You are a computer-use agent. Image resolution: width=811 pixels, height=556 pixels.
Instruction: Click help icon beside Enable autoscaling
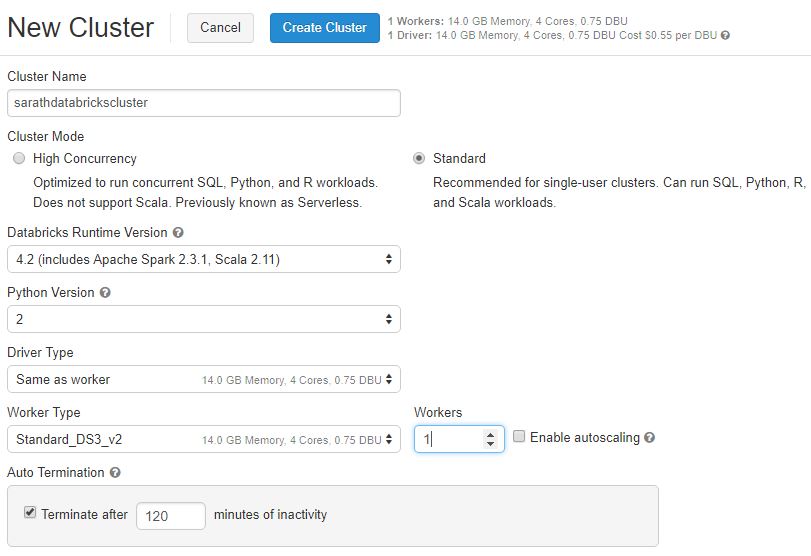(650, 438)
